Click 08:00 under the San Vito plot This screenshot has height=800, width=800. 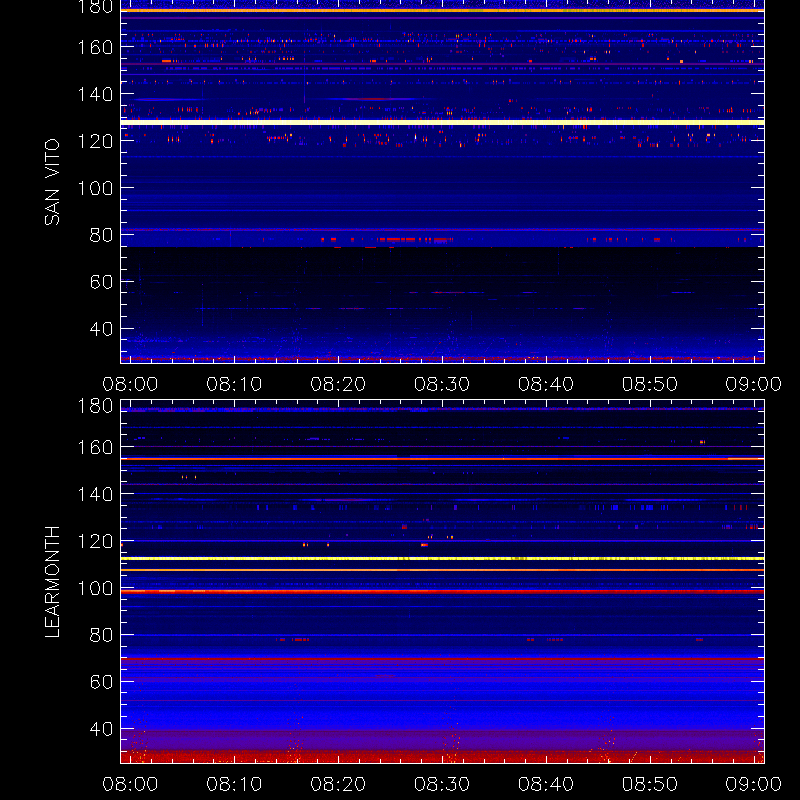coord(130,384)
